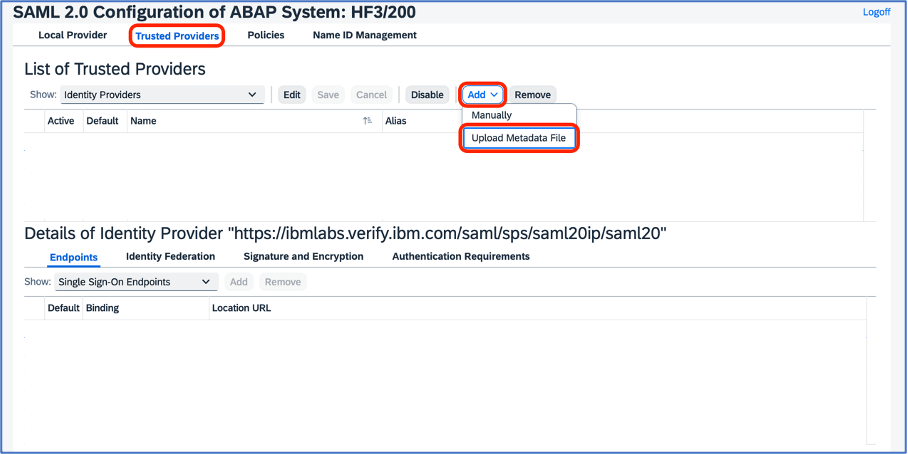
Task: Click the SAML 2.0 Configuration page title
Action: coord(214,12)
